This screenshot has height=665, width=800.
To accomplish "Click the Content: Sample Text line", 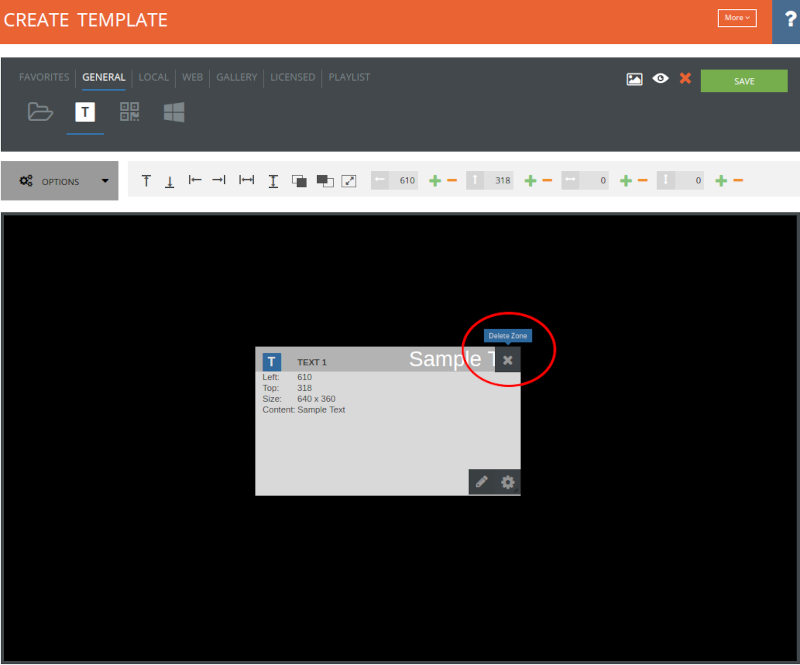I will [x=304, y=410].
